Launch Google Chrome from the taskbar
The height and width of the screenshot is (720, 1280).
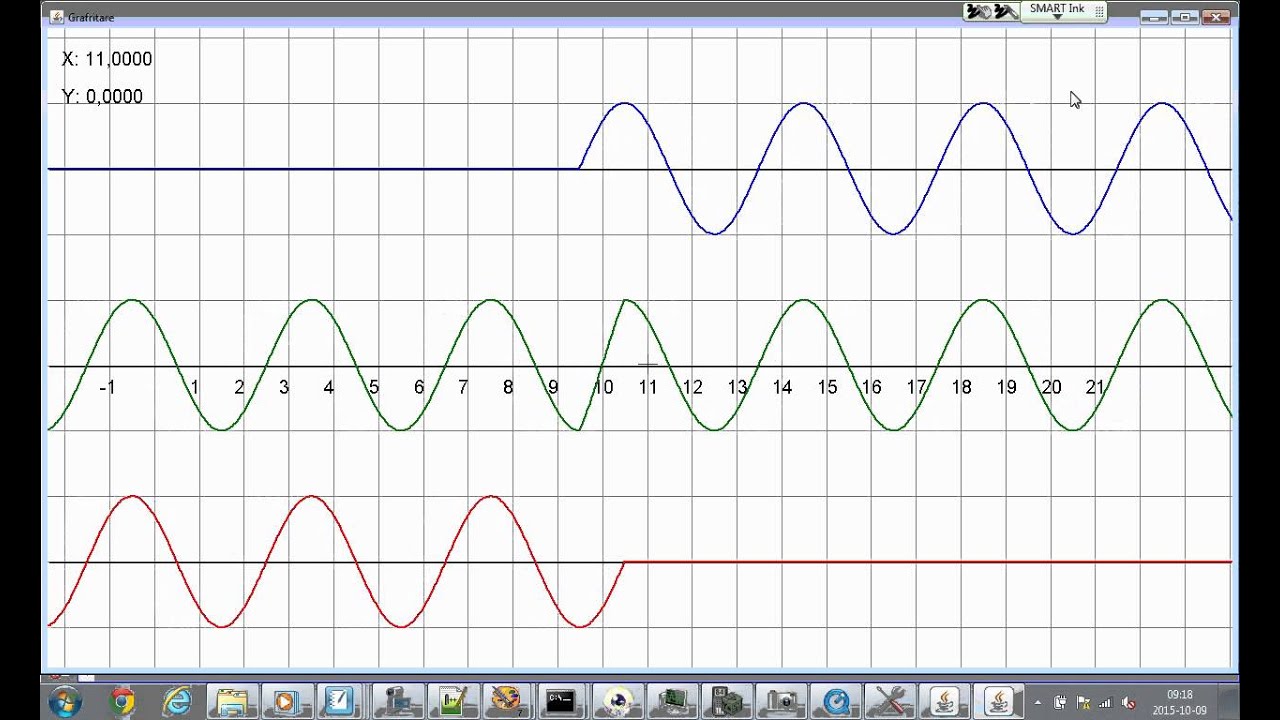[x=123, y=702]
